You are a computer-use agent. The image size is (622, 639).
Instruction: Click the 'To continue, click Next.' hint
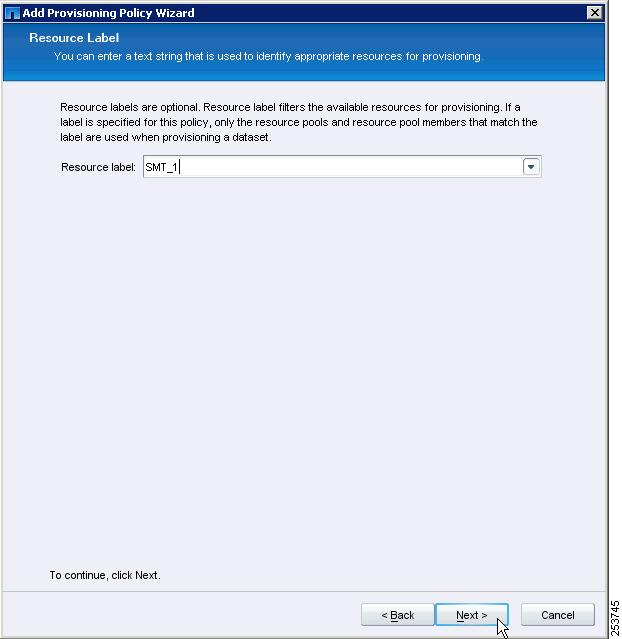[105, 575]
